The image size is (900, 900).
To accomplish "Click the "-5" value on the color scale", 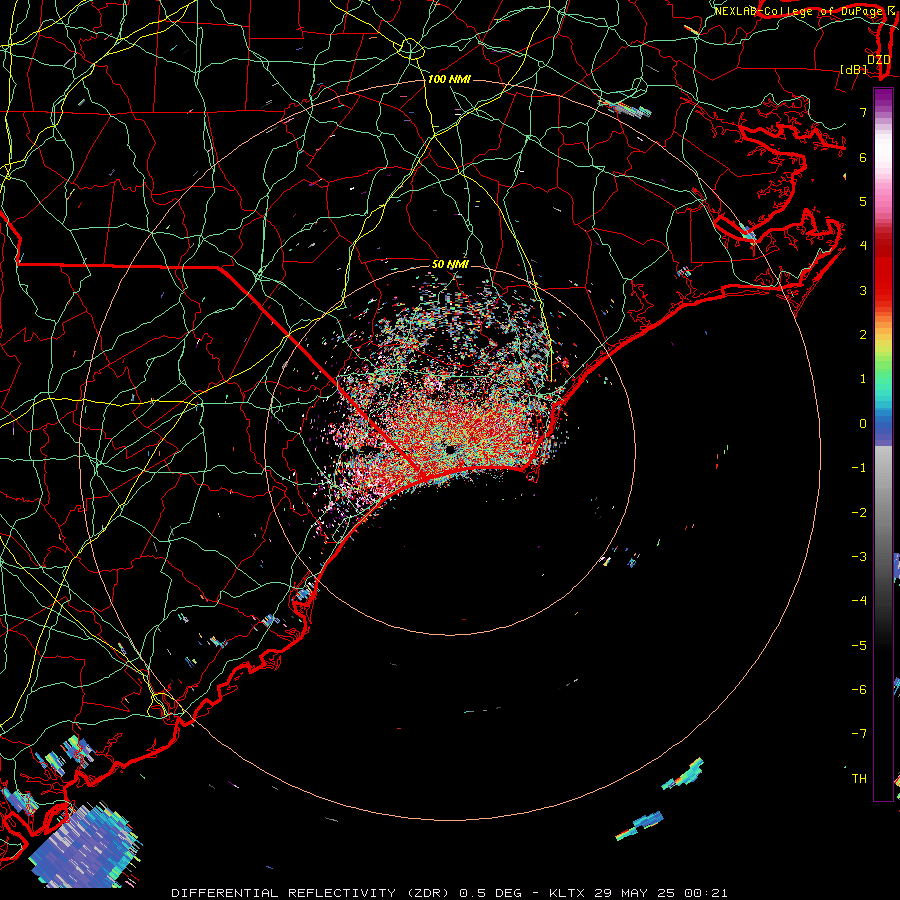I will click(x=859, y=646).
